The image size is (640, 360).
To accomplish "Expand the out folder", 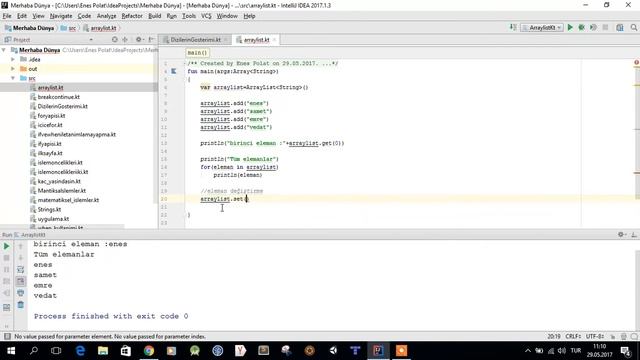I will point(13,69).
